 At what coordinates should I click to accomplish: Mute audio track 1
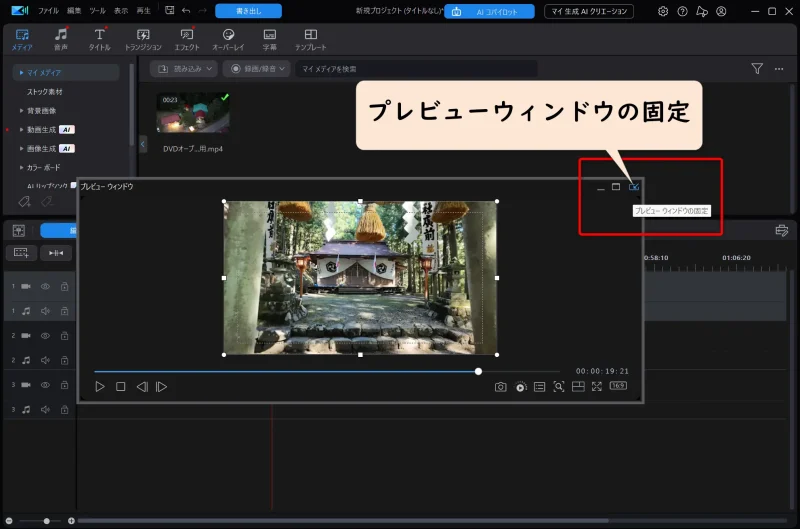pyautogui.click(x=45, y=311)
